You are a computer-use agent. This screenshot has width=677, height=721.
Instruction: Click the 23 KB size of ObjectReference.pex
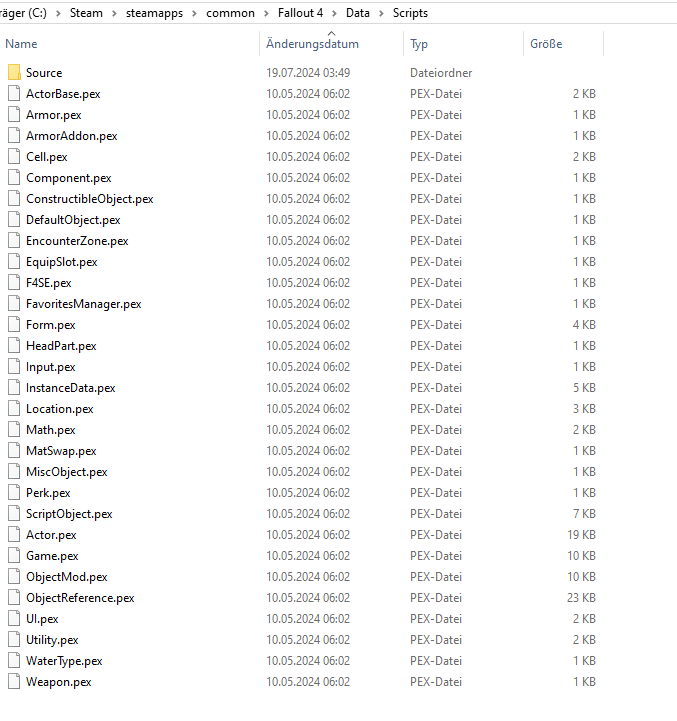(x=581, y=598)
